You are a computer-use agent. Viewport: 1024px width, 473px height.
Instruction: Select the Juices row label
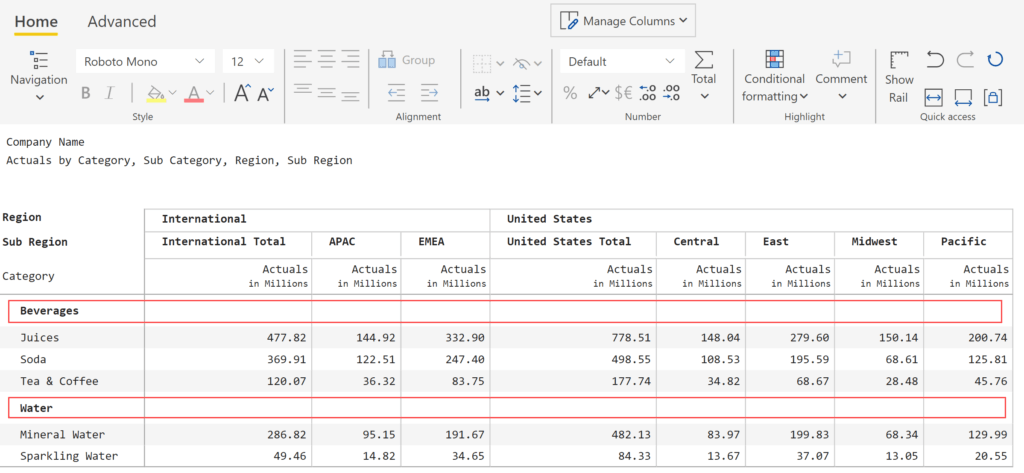39,338
